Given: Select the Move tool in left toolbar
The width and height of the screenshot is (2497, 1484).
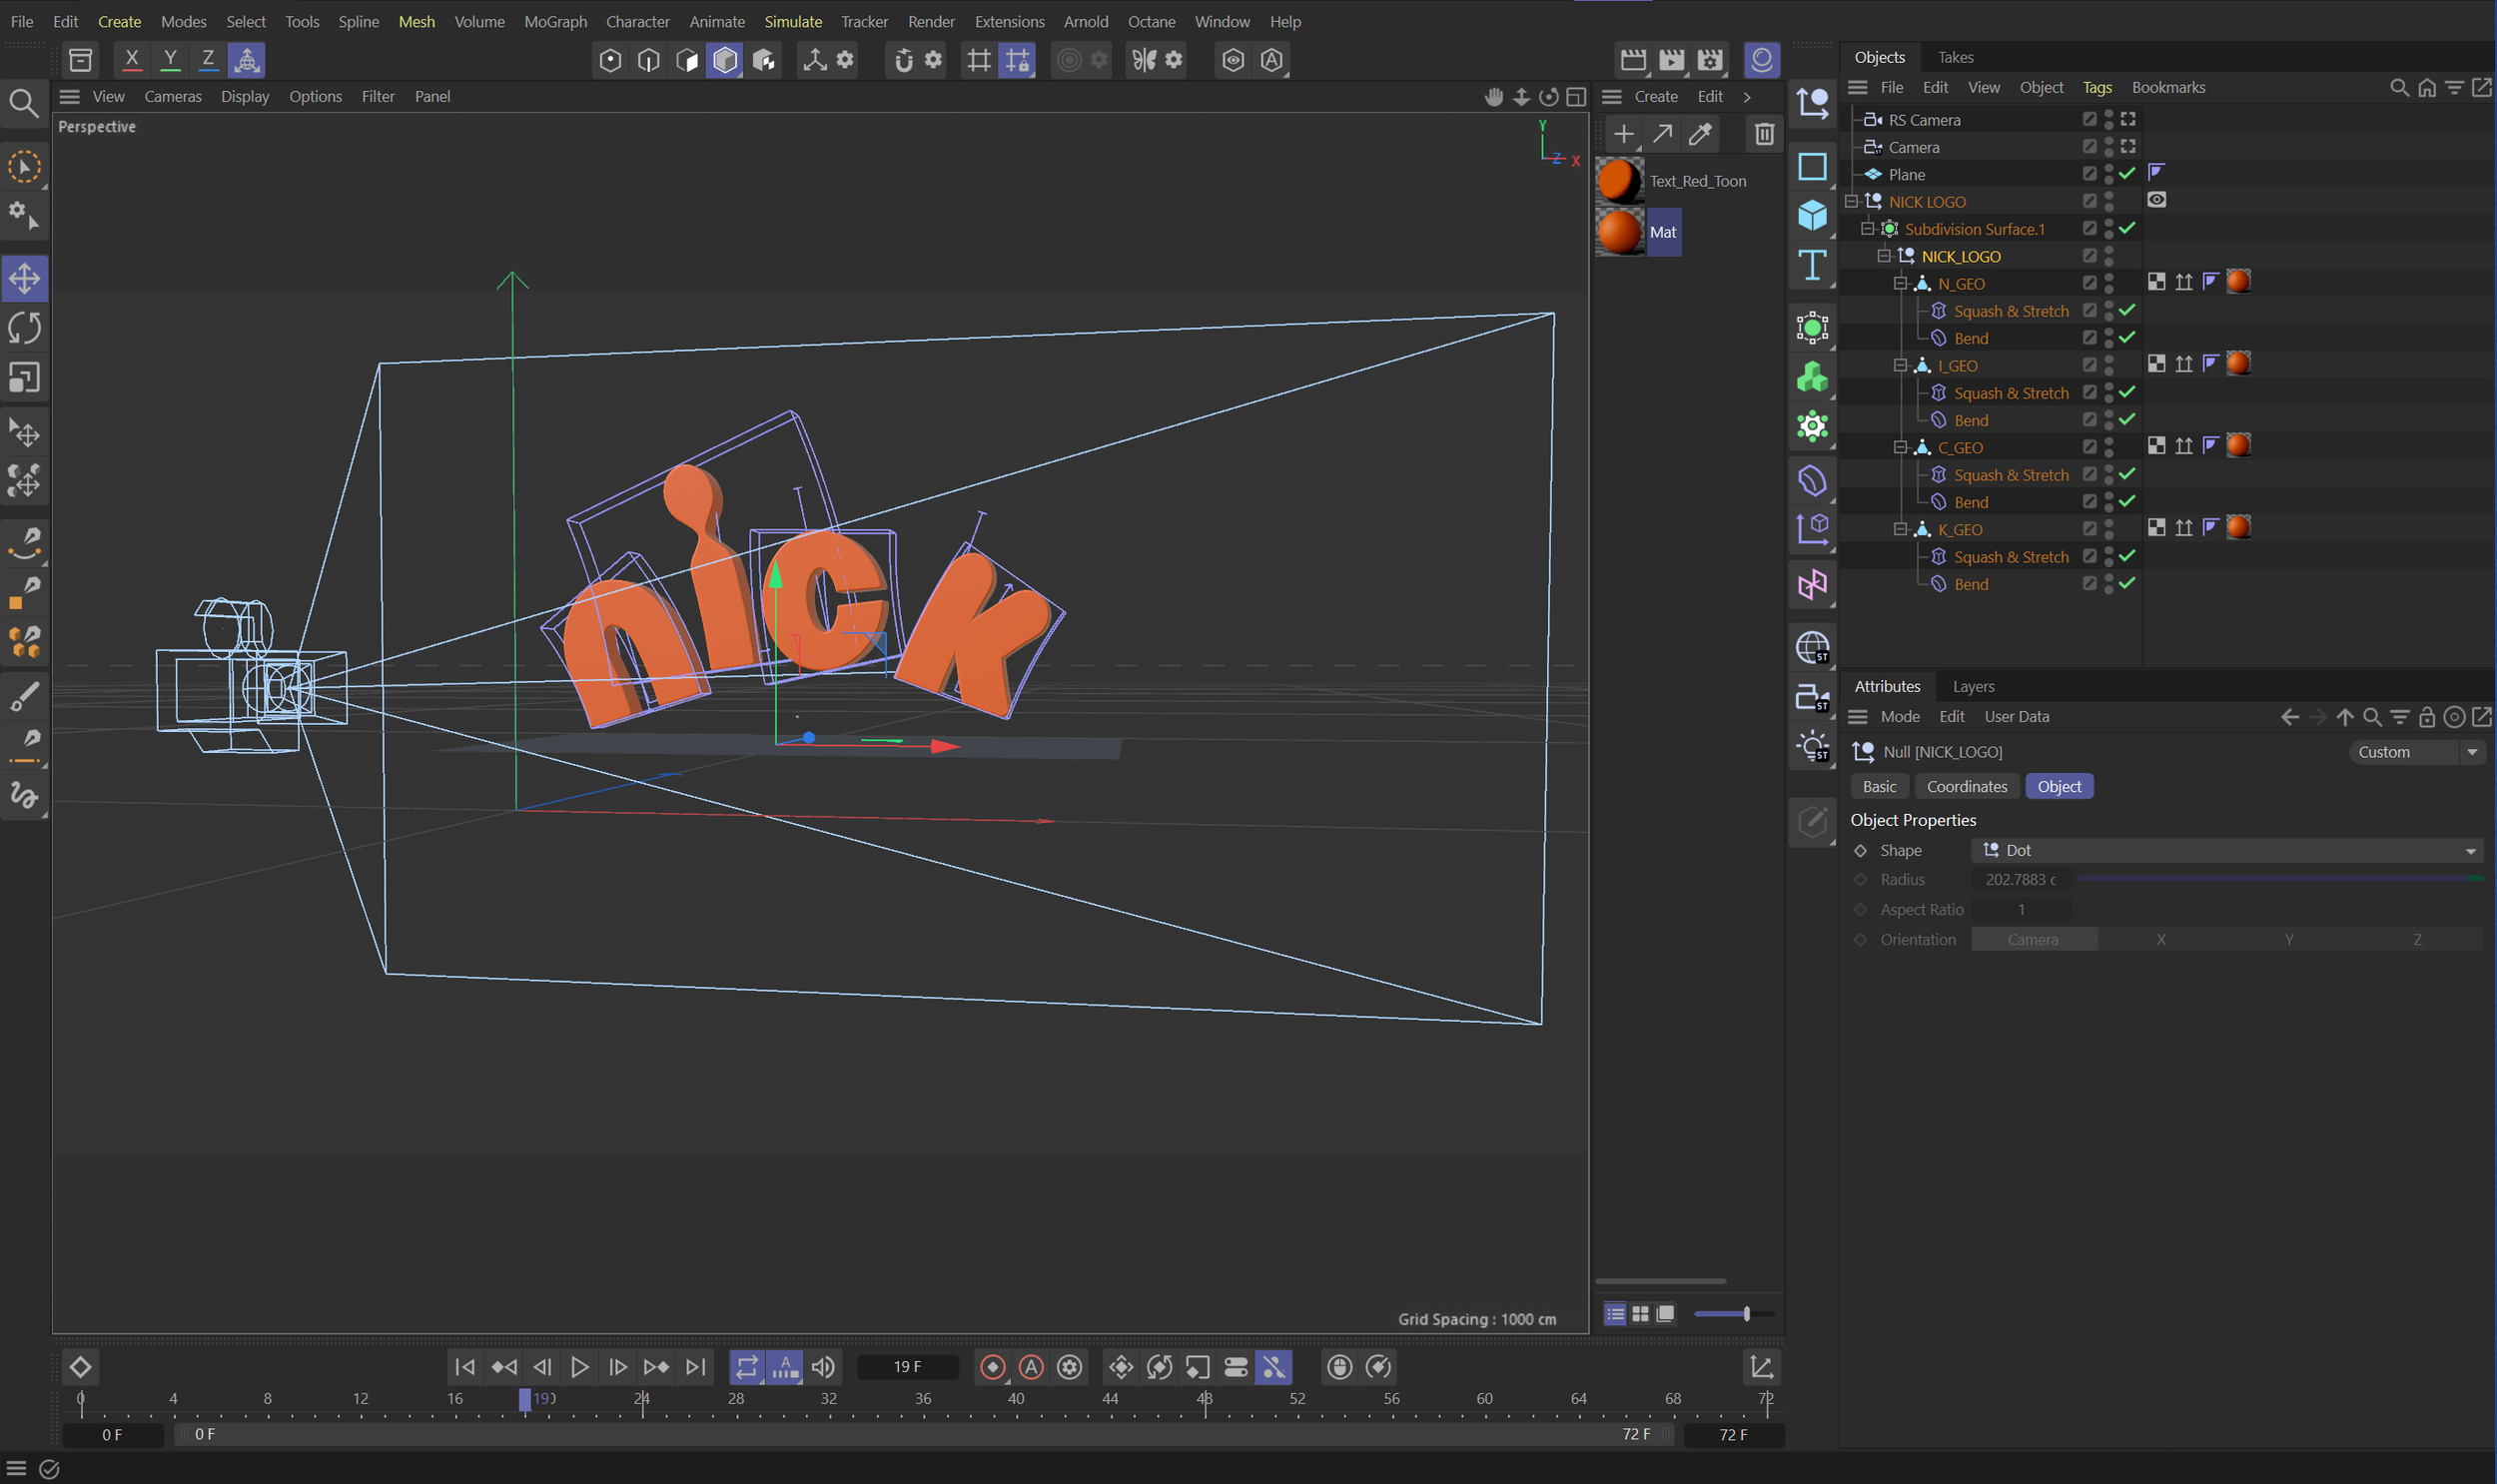Looking at the screenshot, I should [25, 278].
